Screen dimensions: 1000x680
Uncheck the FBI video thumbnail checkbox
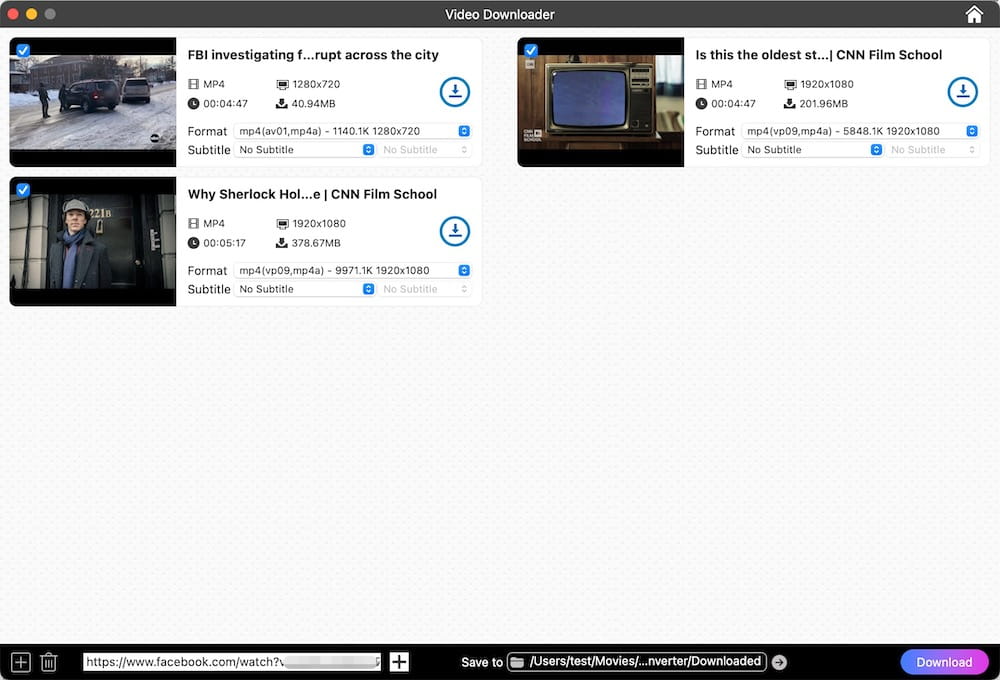pyautogui.click(x=23, y=48)
